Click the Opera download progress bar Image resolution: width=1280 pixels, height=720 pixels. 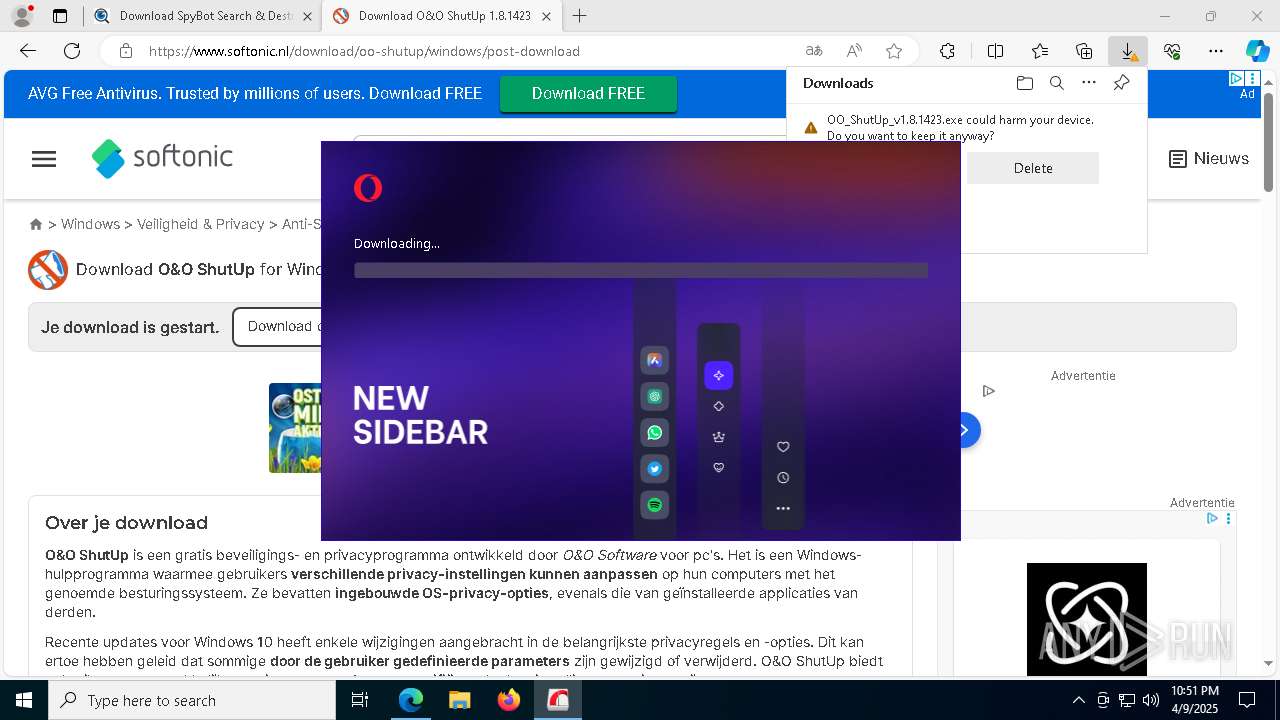click(x=641, y=270)
